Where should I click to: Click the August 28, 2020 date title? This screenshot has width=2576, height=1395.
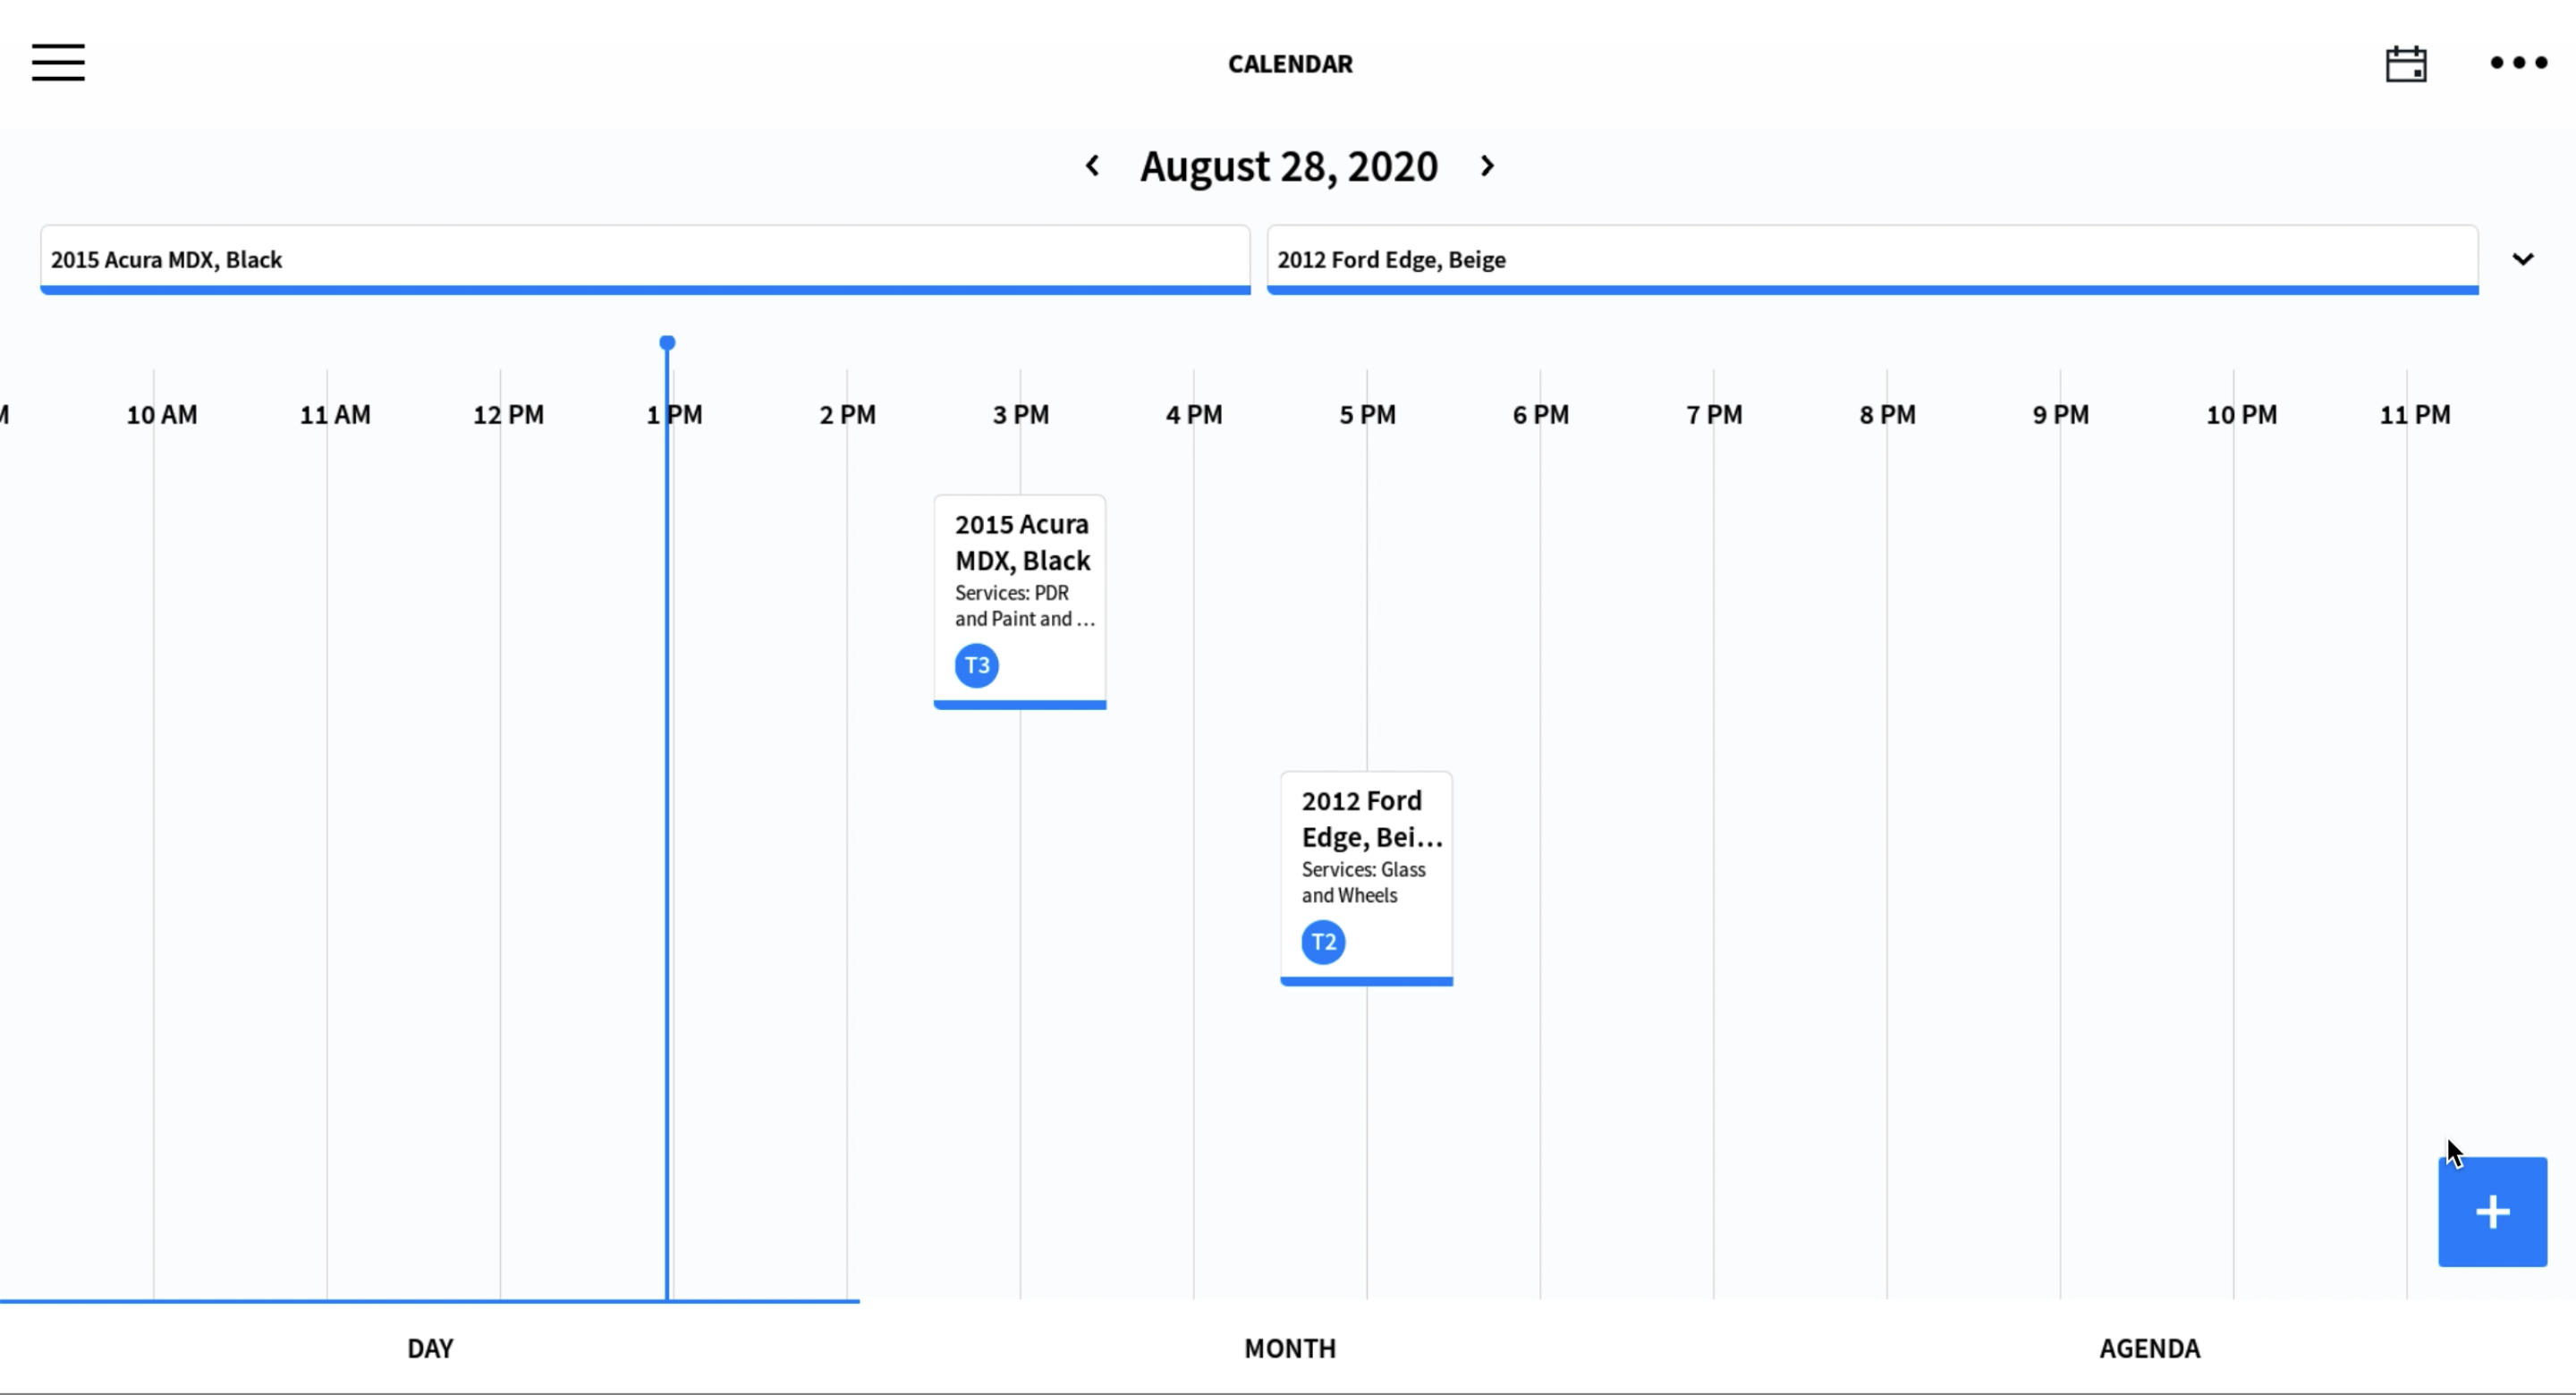pyautogui.click(x=1288, y=166)
